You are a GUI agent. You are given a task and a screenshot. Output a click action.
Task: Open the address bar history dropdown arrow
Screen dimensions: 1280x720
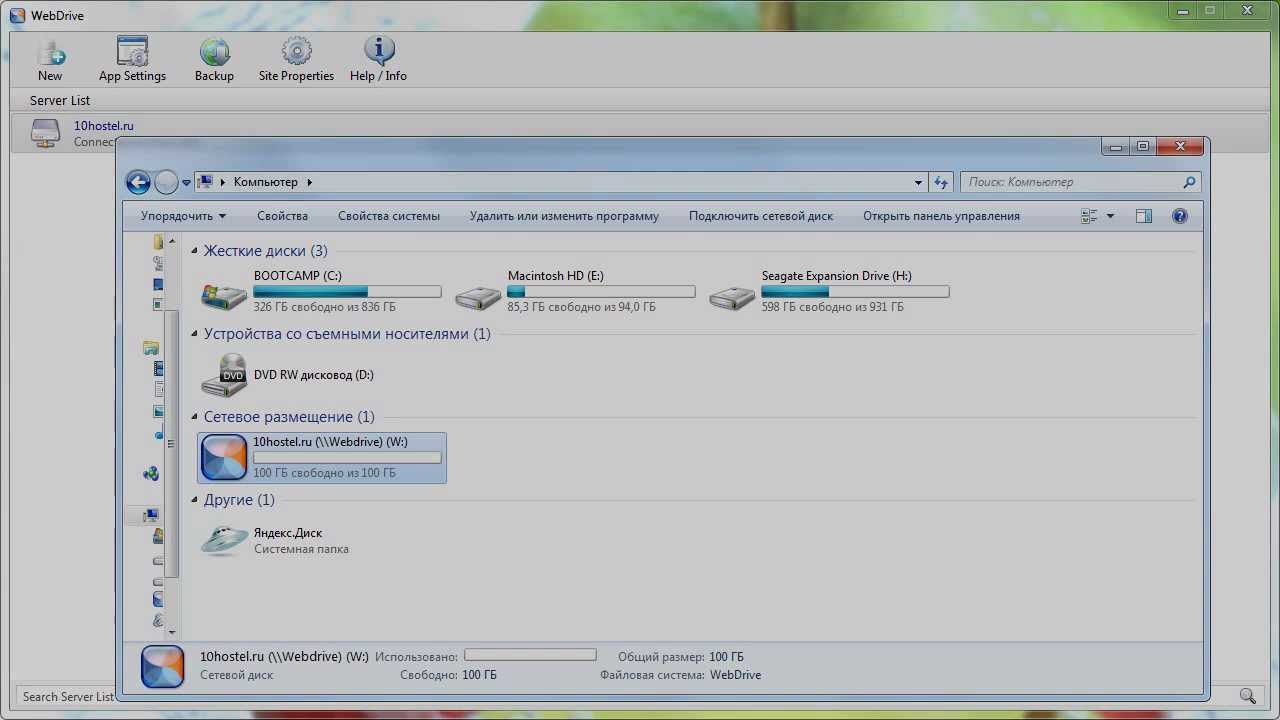pyautogui.click(x=918, y=182)
